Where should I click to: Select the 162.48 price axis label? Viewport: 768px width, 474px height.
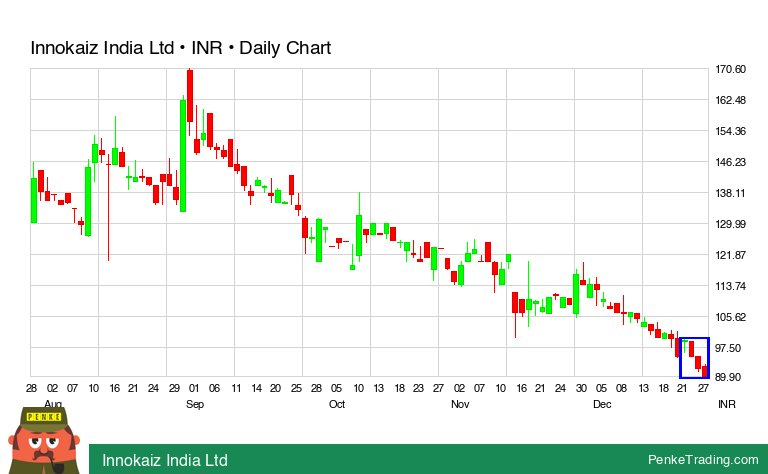[730, 100]
